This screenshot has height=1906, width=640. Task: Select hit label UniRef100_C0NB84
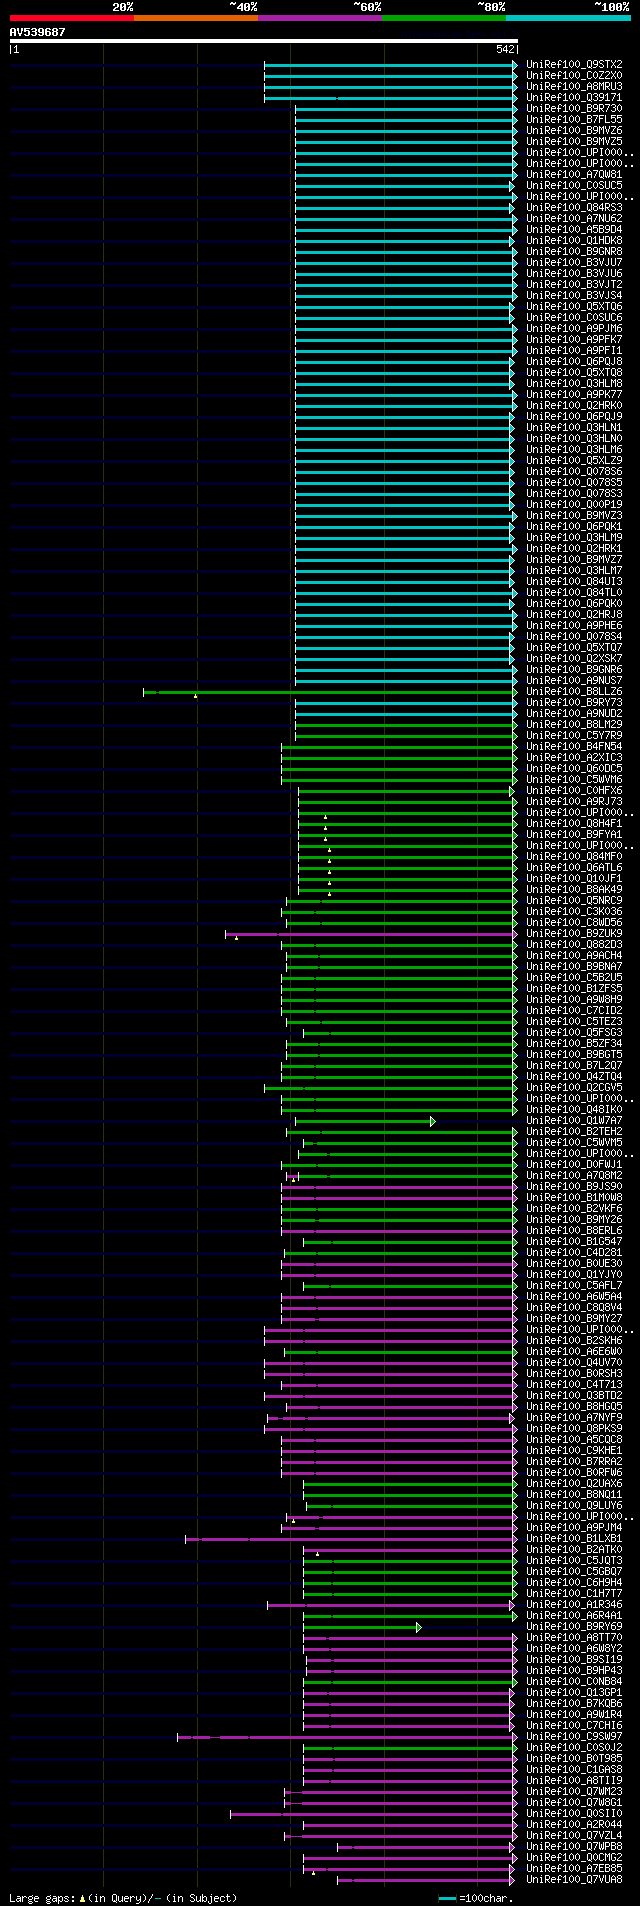(574, 1682)
